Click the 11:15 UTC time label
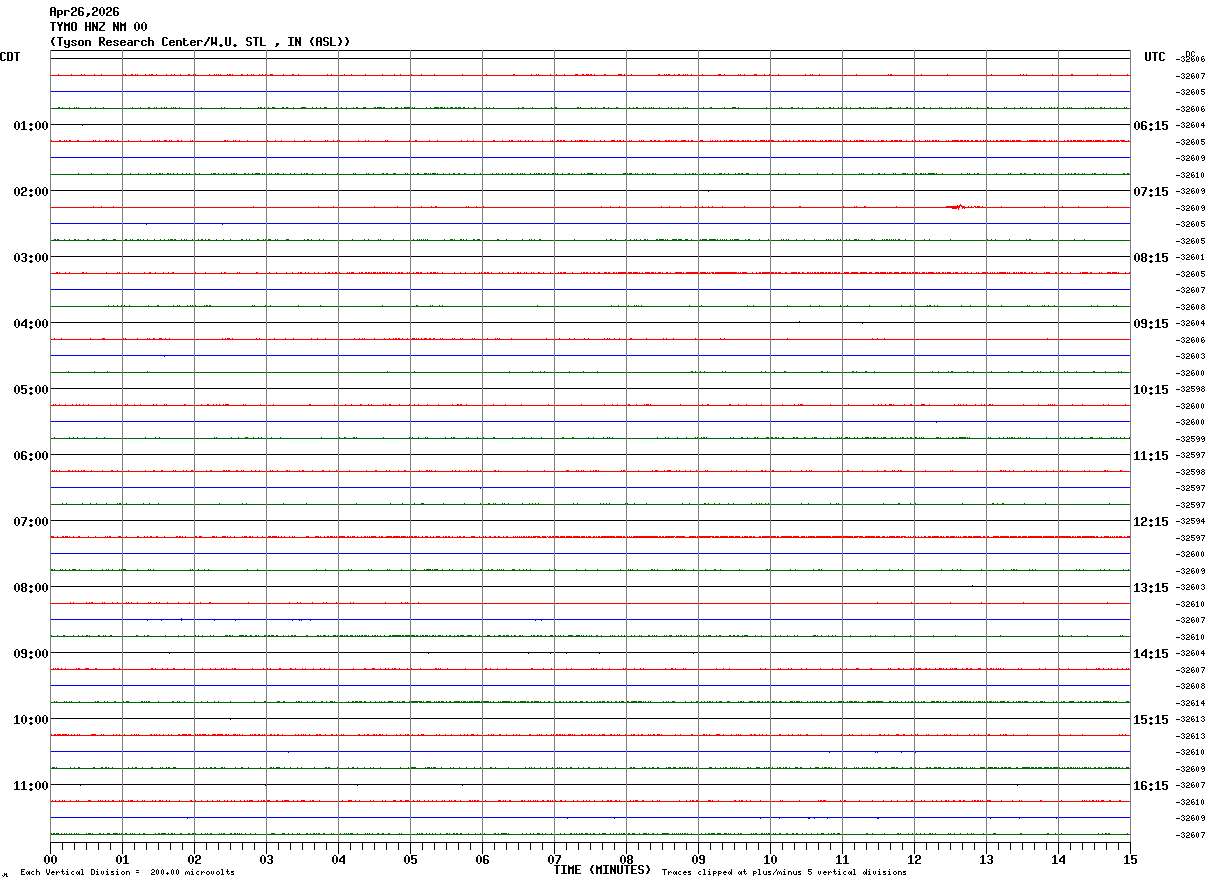The width and height of the screenshot is (1210, 886). coord(1150,456)
